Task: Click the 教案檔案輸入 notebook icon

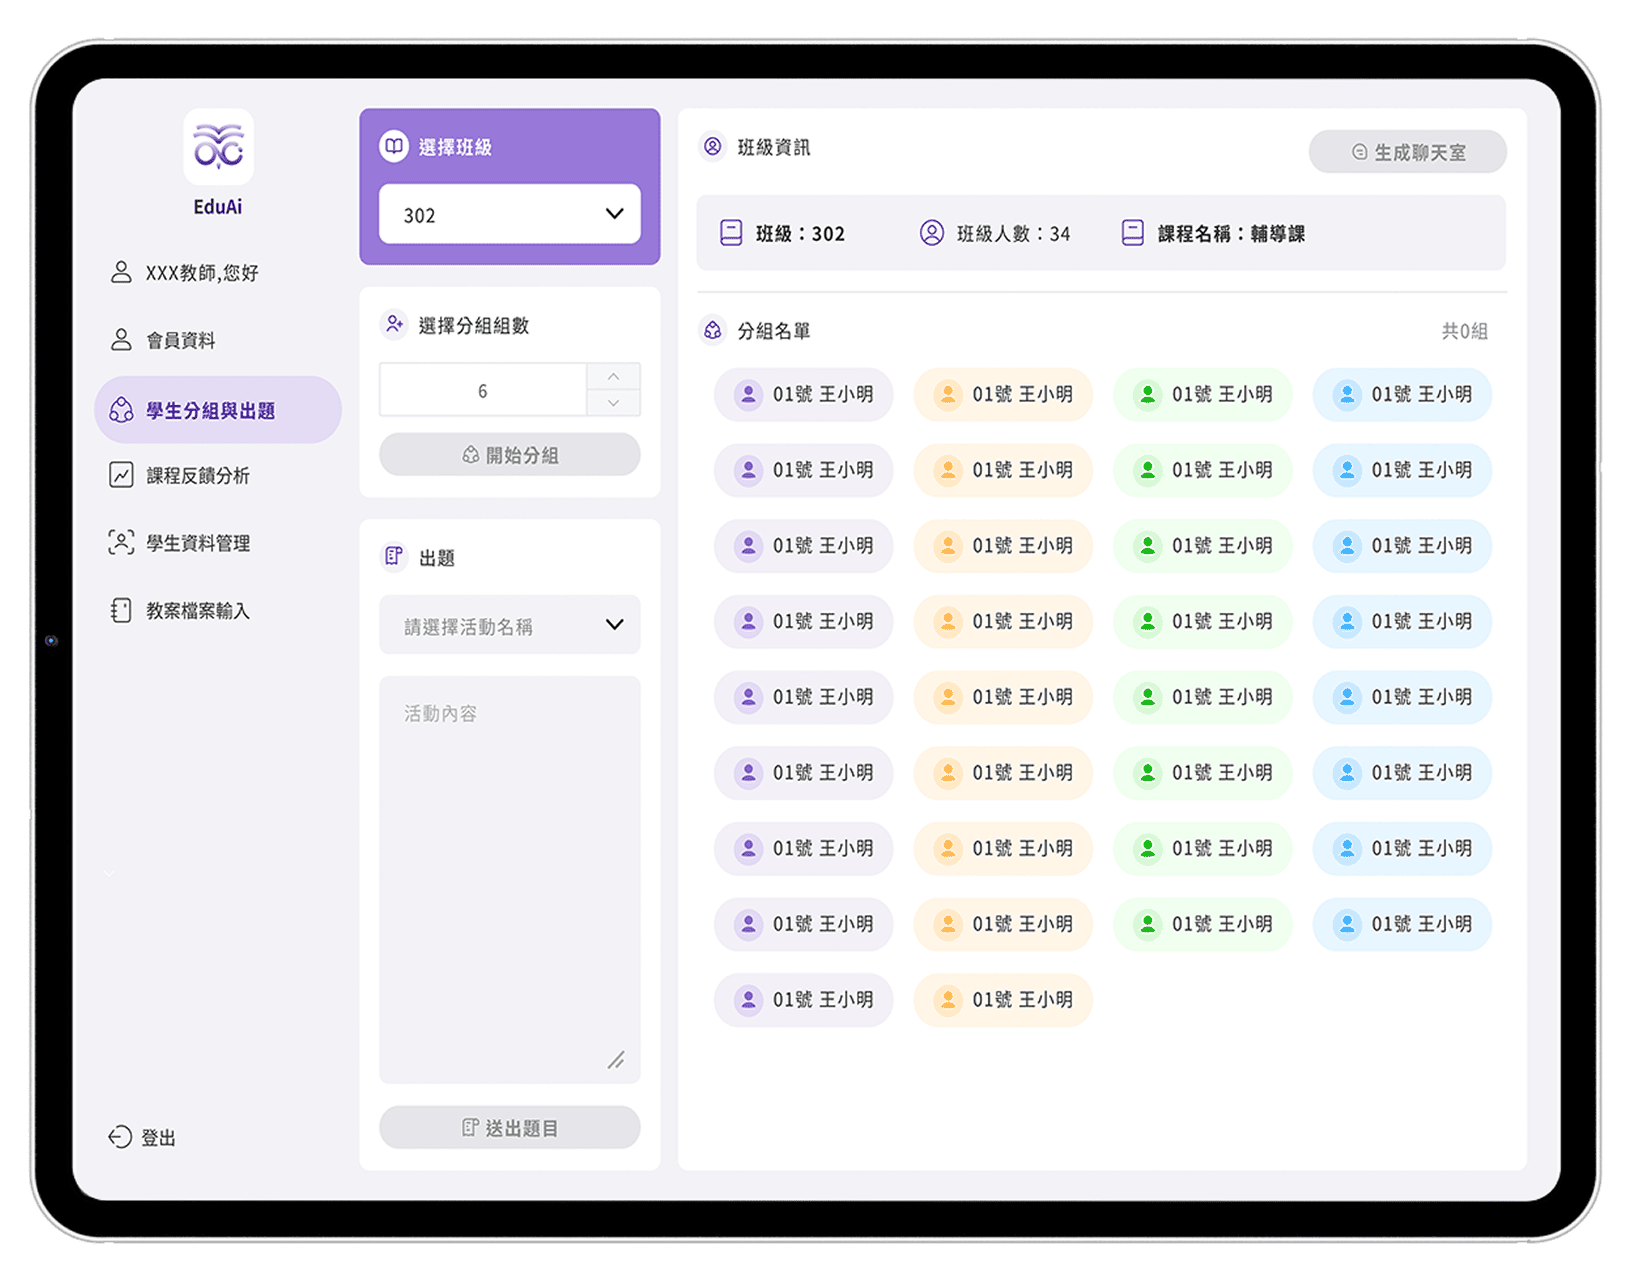Action: point(121,610)
